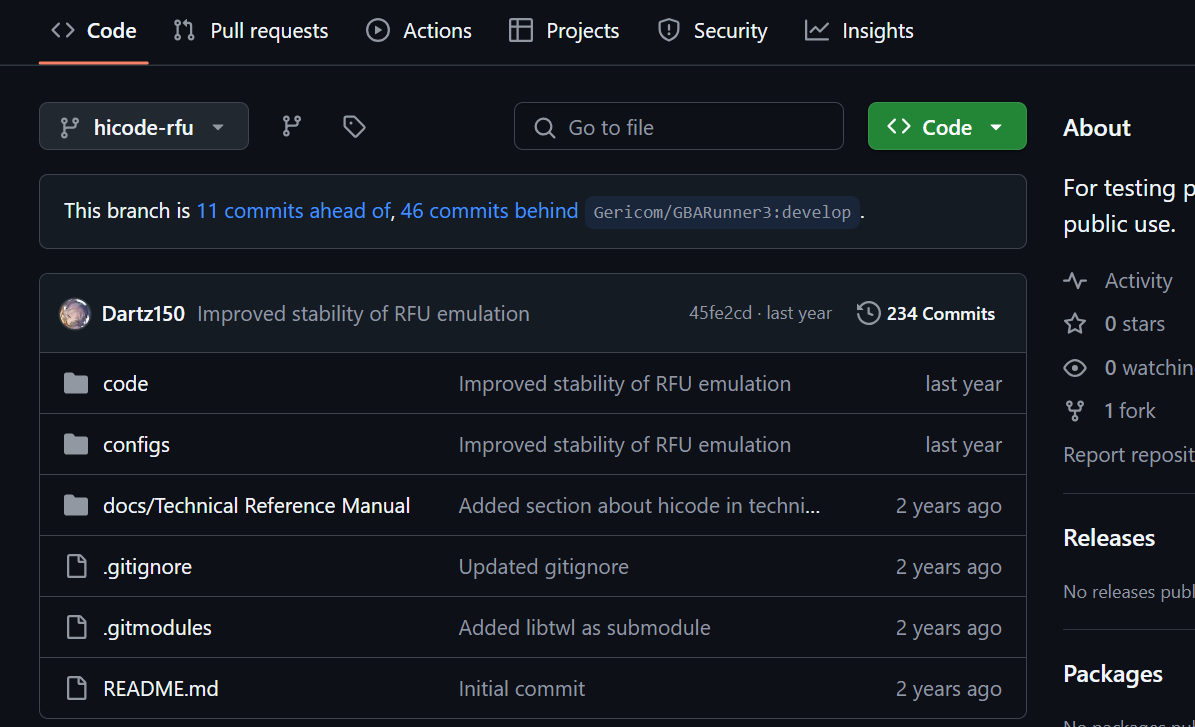The height and width of the screenshot is (727, 1195).
Task: Open the Actions tab
Action: click(418, 30)
